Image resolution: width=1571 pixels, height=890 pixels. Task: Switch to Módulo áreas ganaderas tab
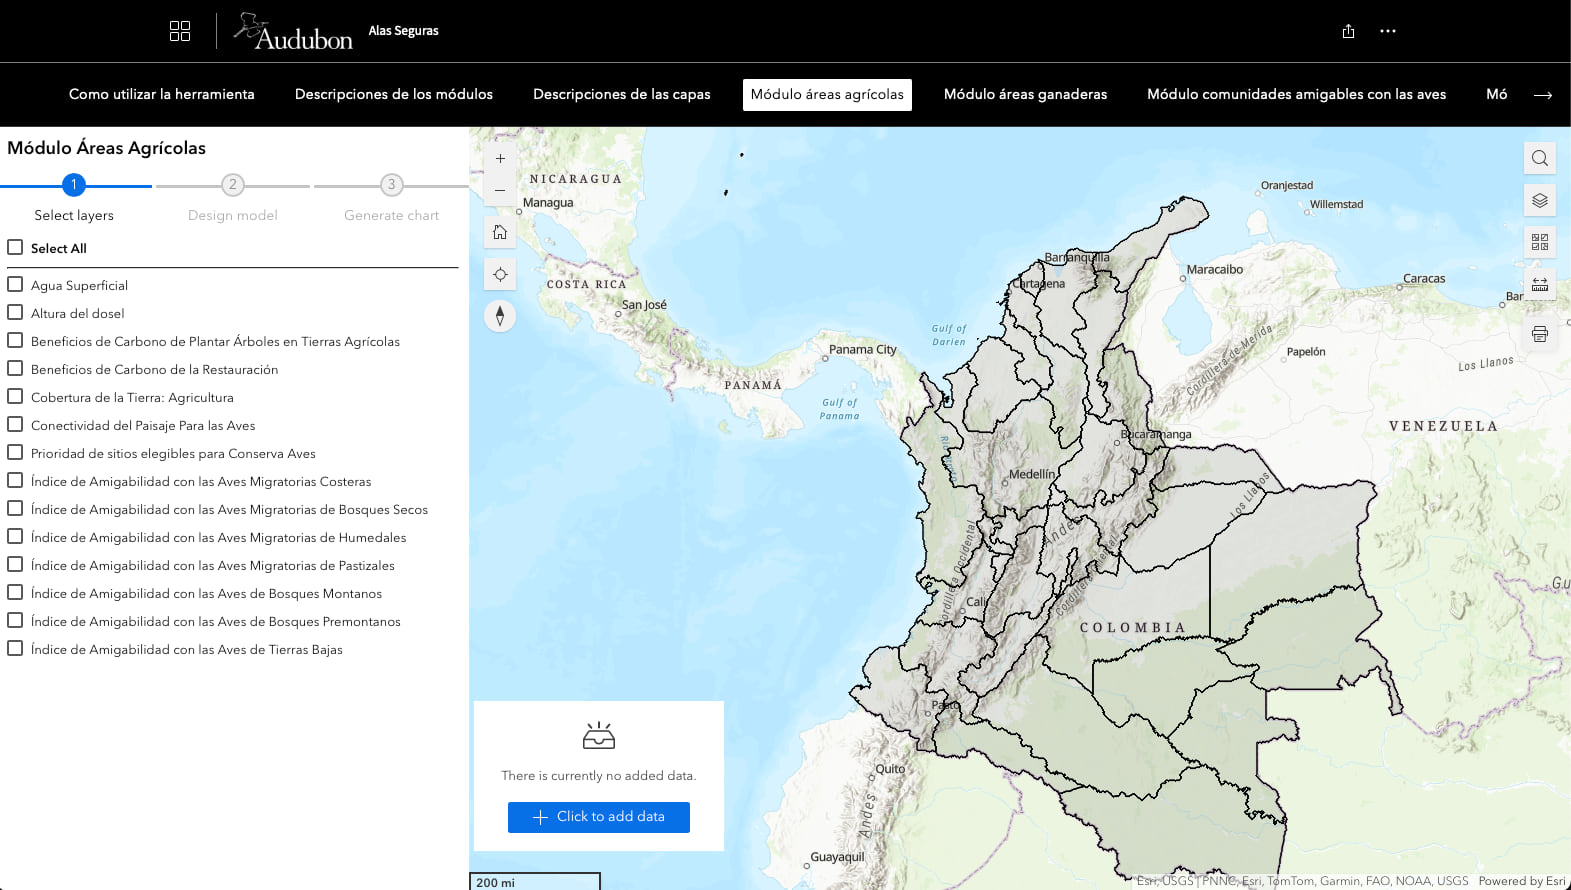point(1025,94)
